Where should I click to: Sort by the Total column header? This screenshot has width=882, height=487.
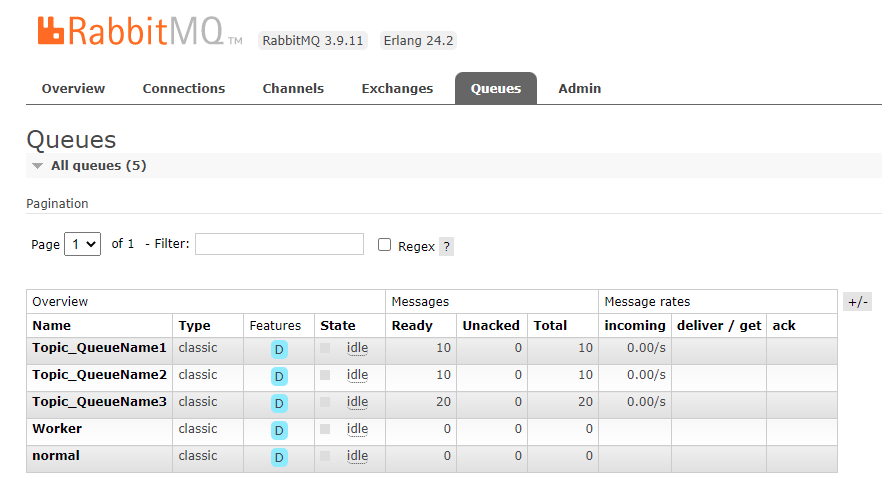pos(550,326)
